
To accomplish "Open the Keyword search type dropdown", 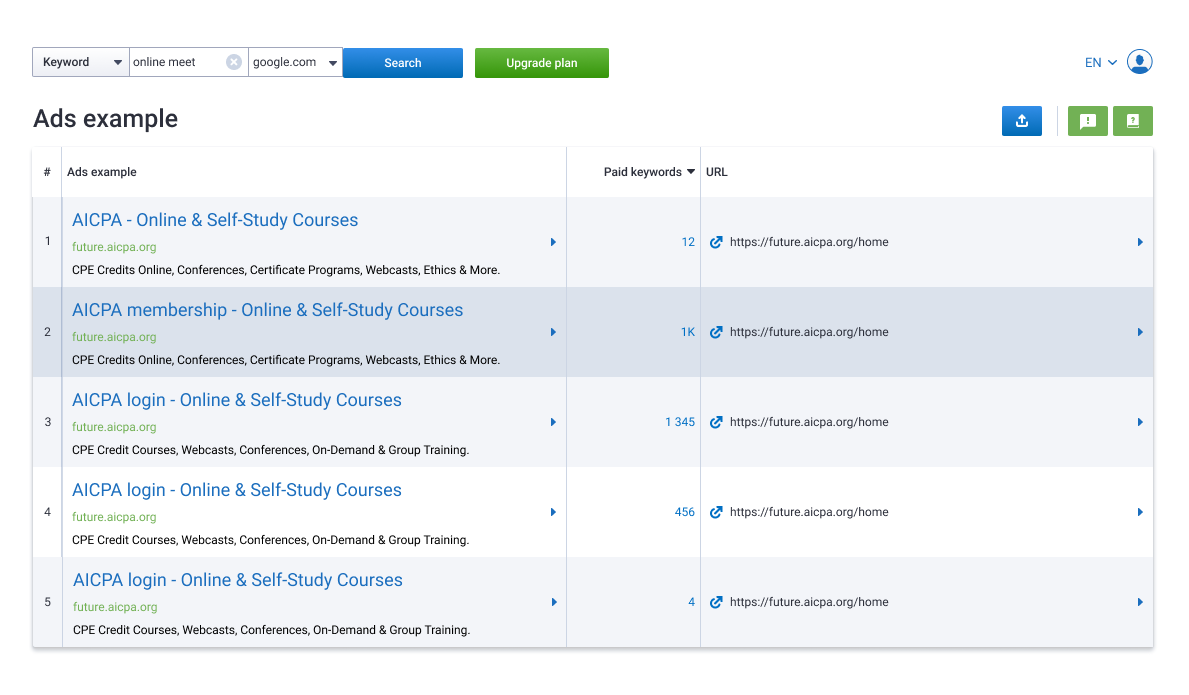I will (81, 62).
